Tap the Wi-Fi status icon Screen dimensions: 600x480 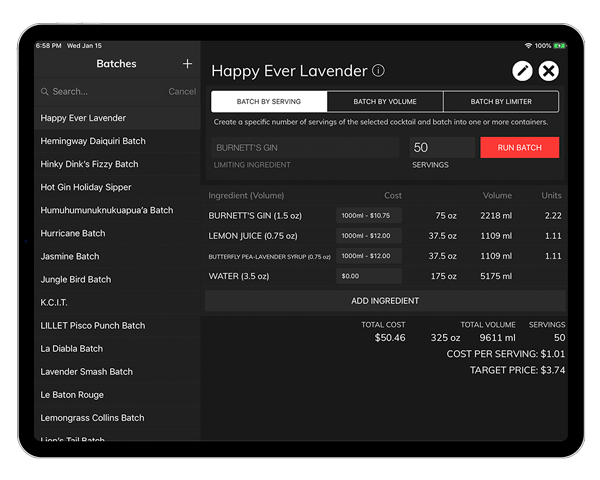pyautogui.click(x=527, y=46)
